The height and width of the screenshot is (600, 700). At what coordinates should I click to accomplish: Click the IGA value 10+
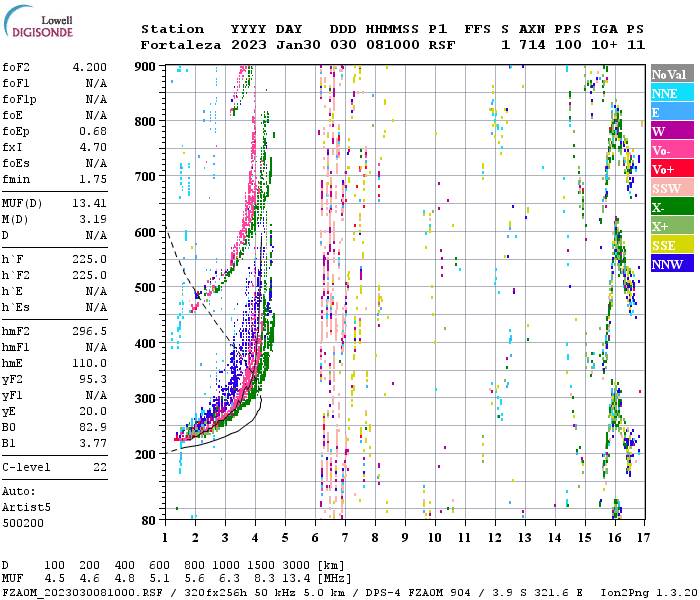click(604, 45)
